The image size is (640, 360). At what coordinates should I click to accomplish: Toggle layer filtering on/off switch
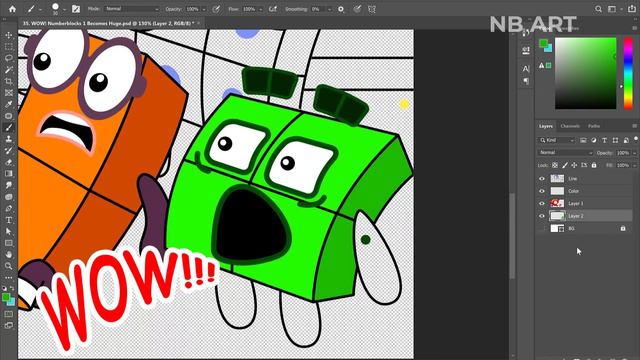636,140
